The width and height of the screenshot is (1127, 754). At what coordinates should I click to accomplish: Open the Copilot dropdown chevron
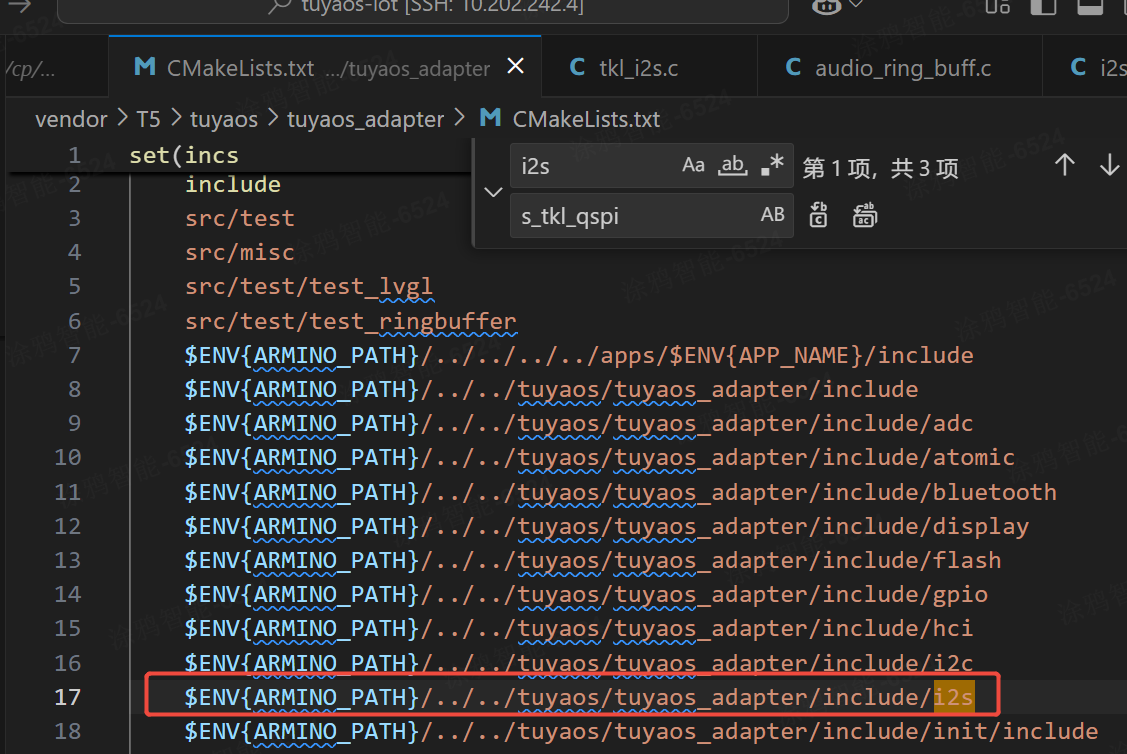click(855, 5)
